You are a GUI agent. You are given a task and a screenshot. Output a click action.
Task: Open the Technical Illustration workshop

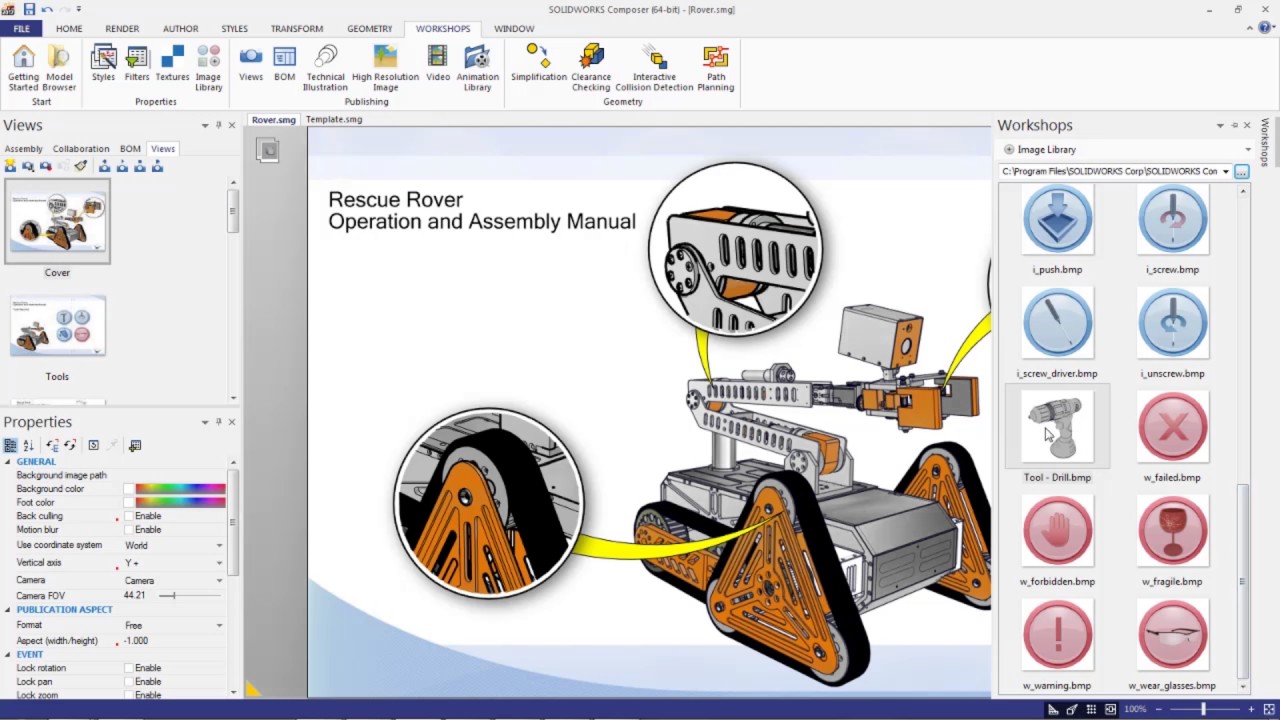326,68
